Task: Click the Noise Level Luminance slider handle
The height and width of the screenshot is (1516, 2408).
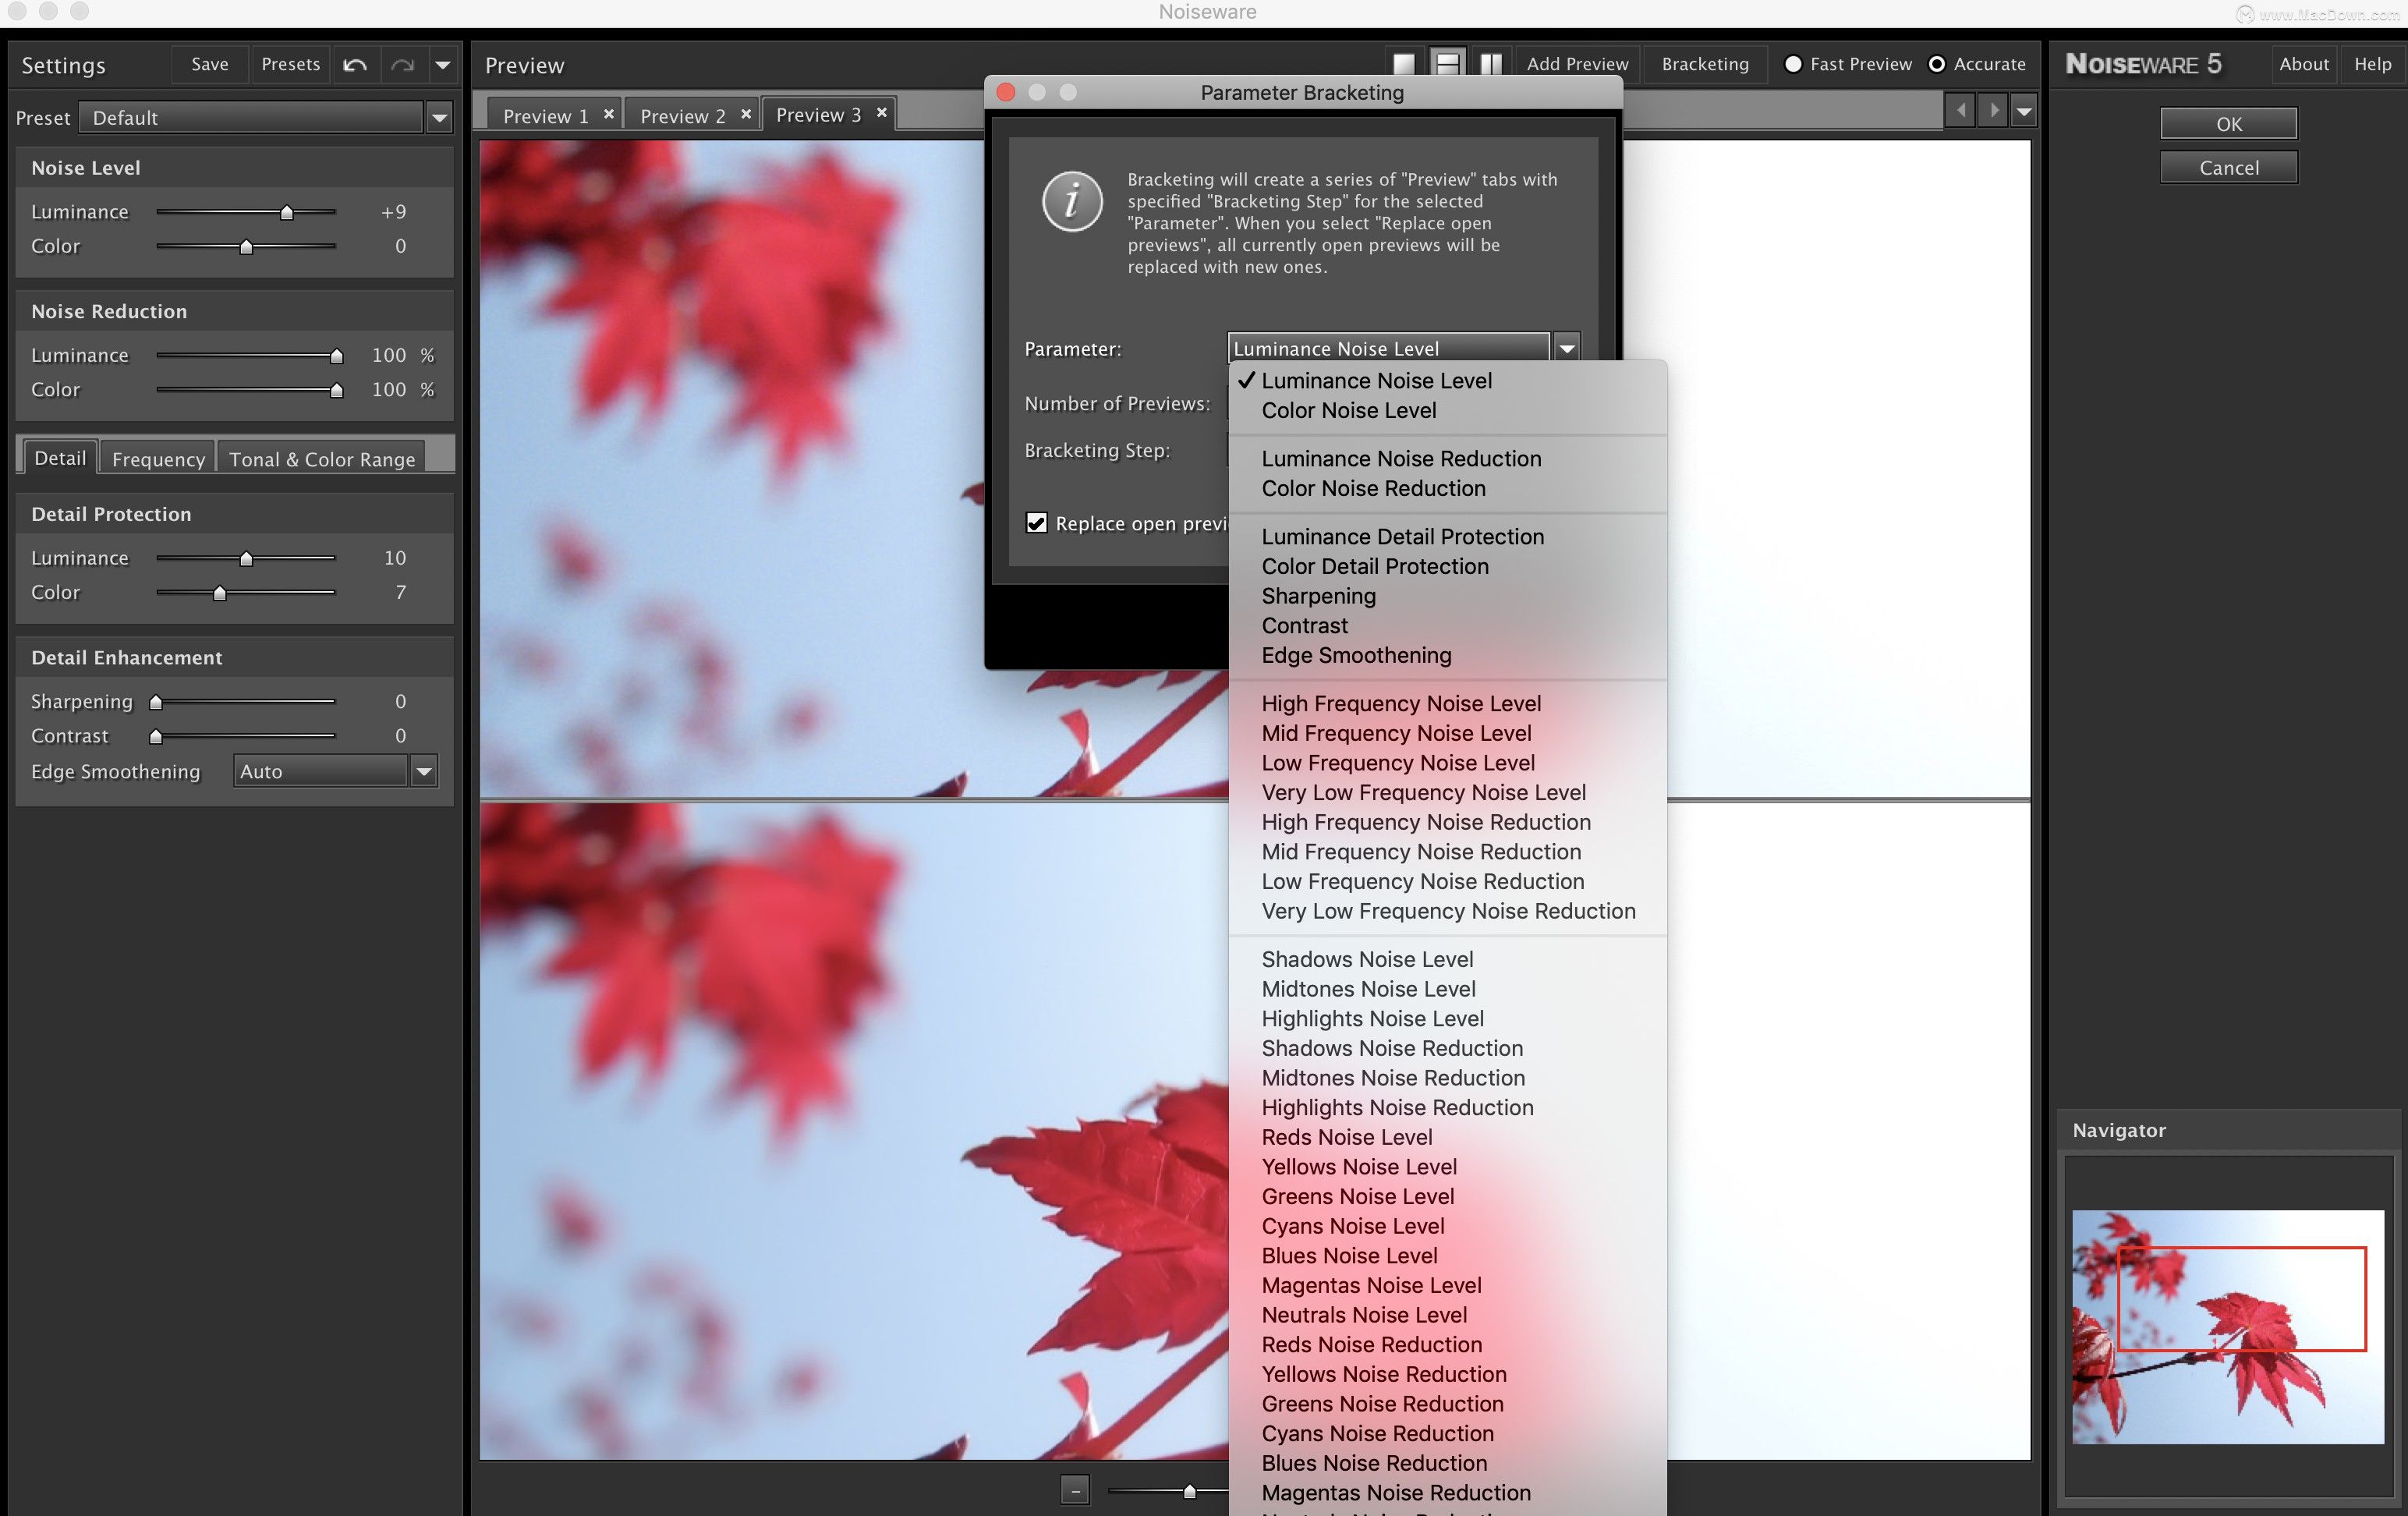Action: [287, 212]
